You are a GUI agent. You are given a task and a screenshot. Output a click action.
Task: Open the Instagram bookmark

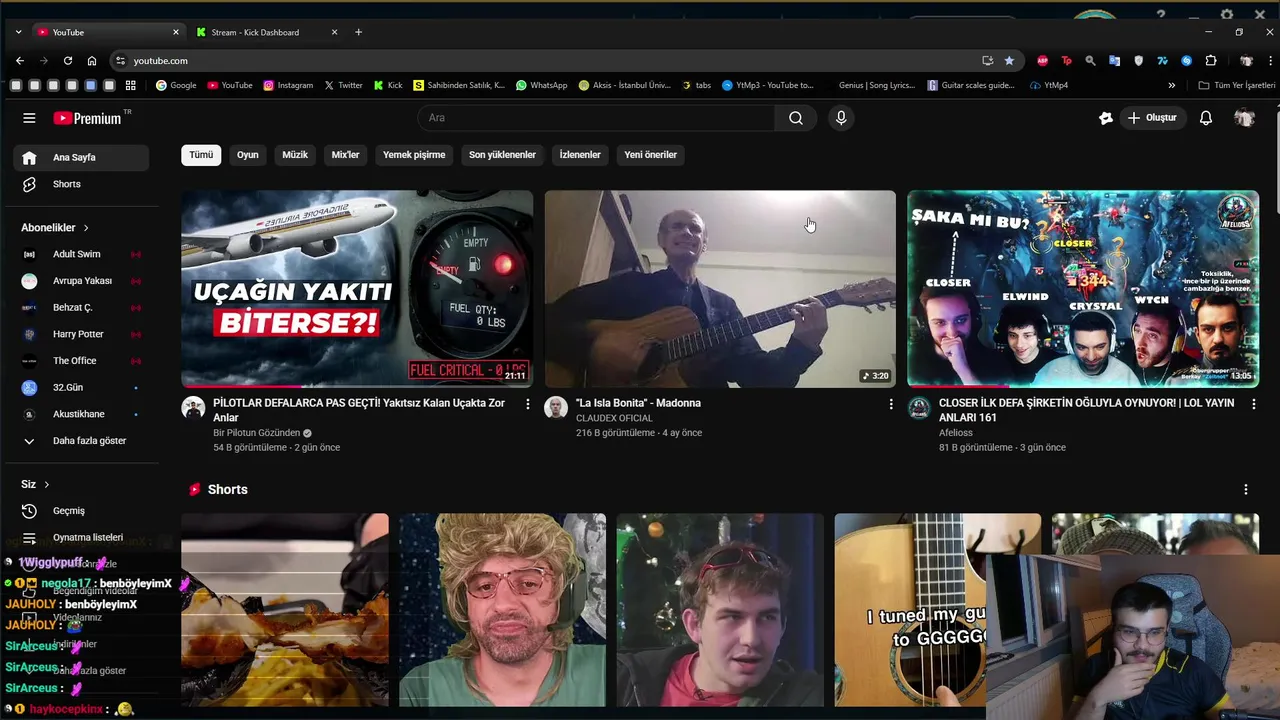click(288, 85)
